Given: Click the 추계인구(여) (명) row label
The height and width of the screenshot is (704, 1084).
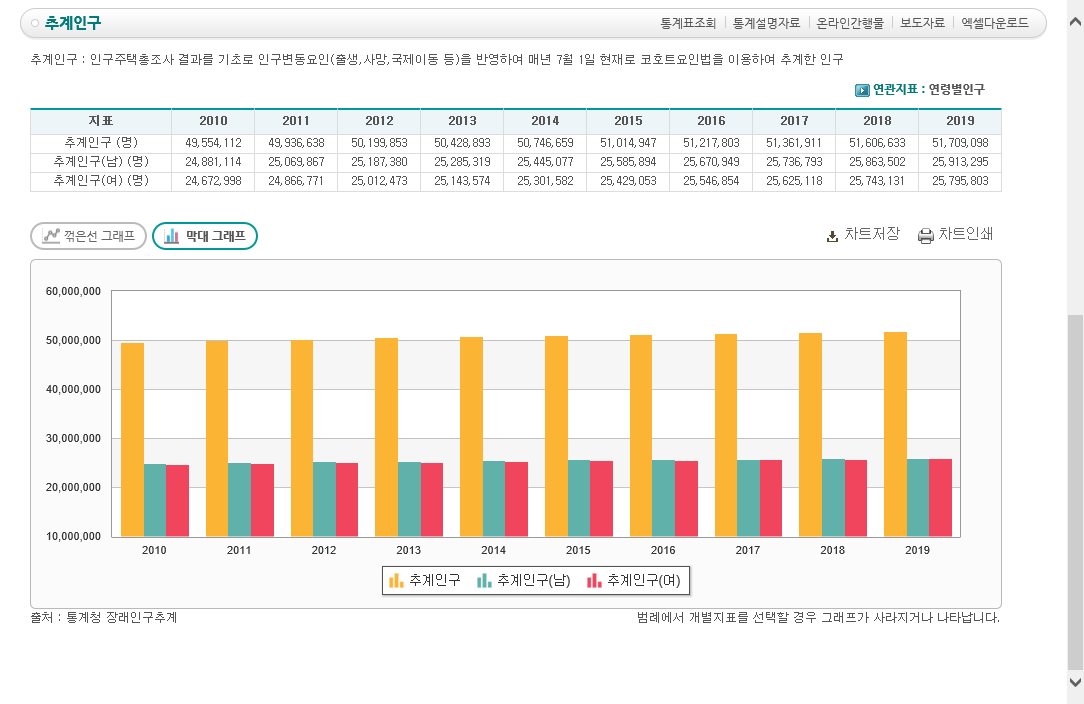Looking at the screenshot, I should [x=101, y=180].
